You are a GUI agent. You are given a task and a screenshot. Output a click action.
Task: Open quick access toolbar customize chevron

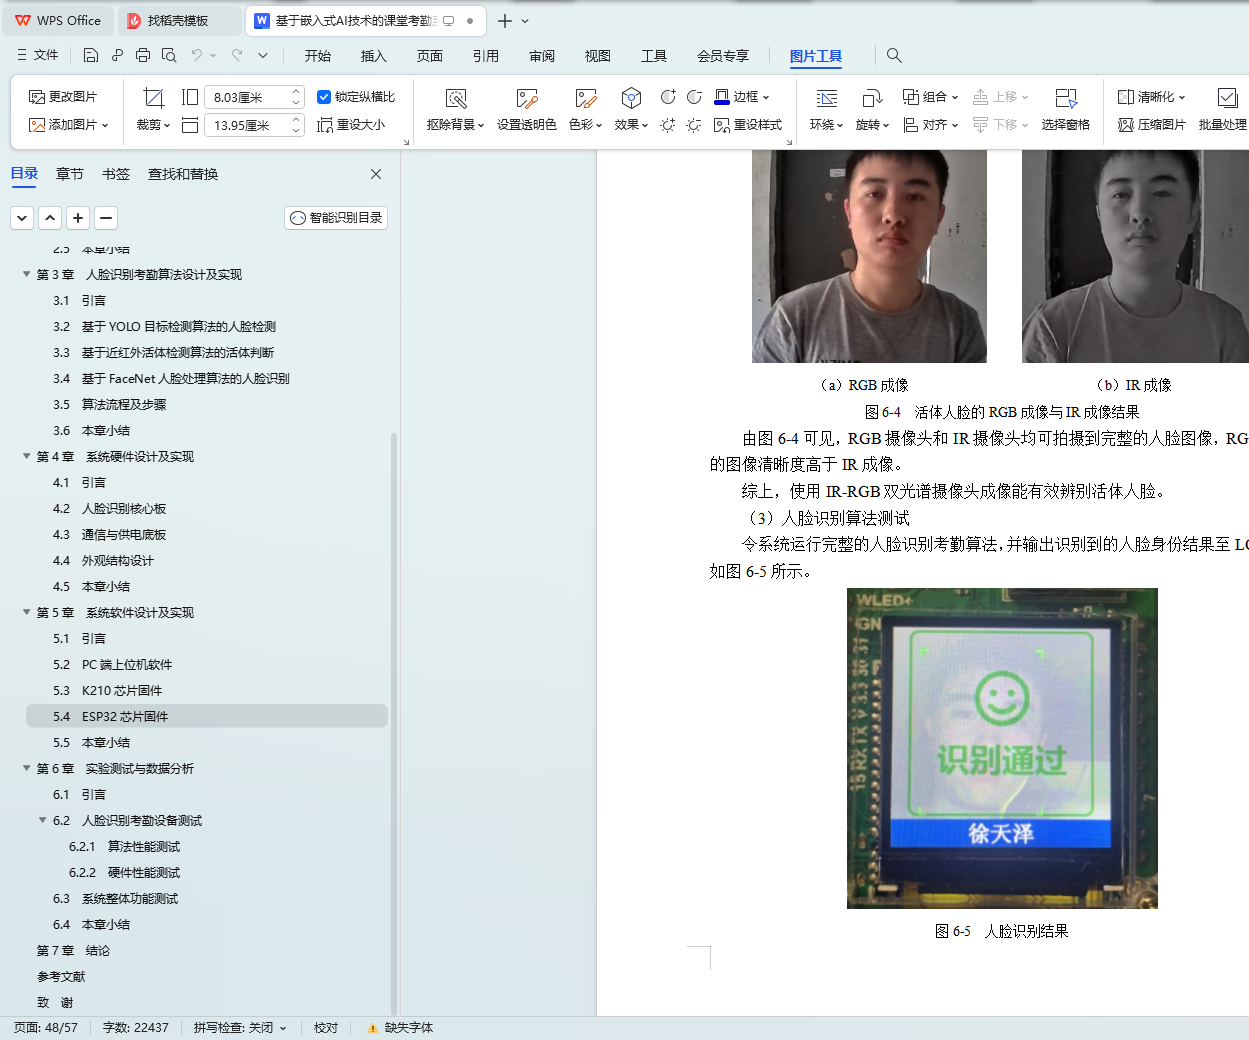(x=263, y=55)
